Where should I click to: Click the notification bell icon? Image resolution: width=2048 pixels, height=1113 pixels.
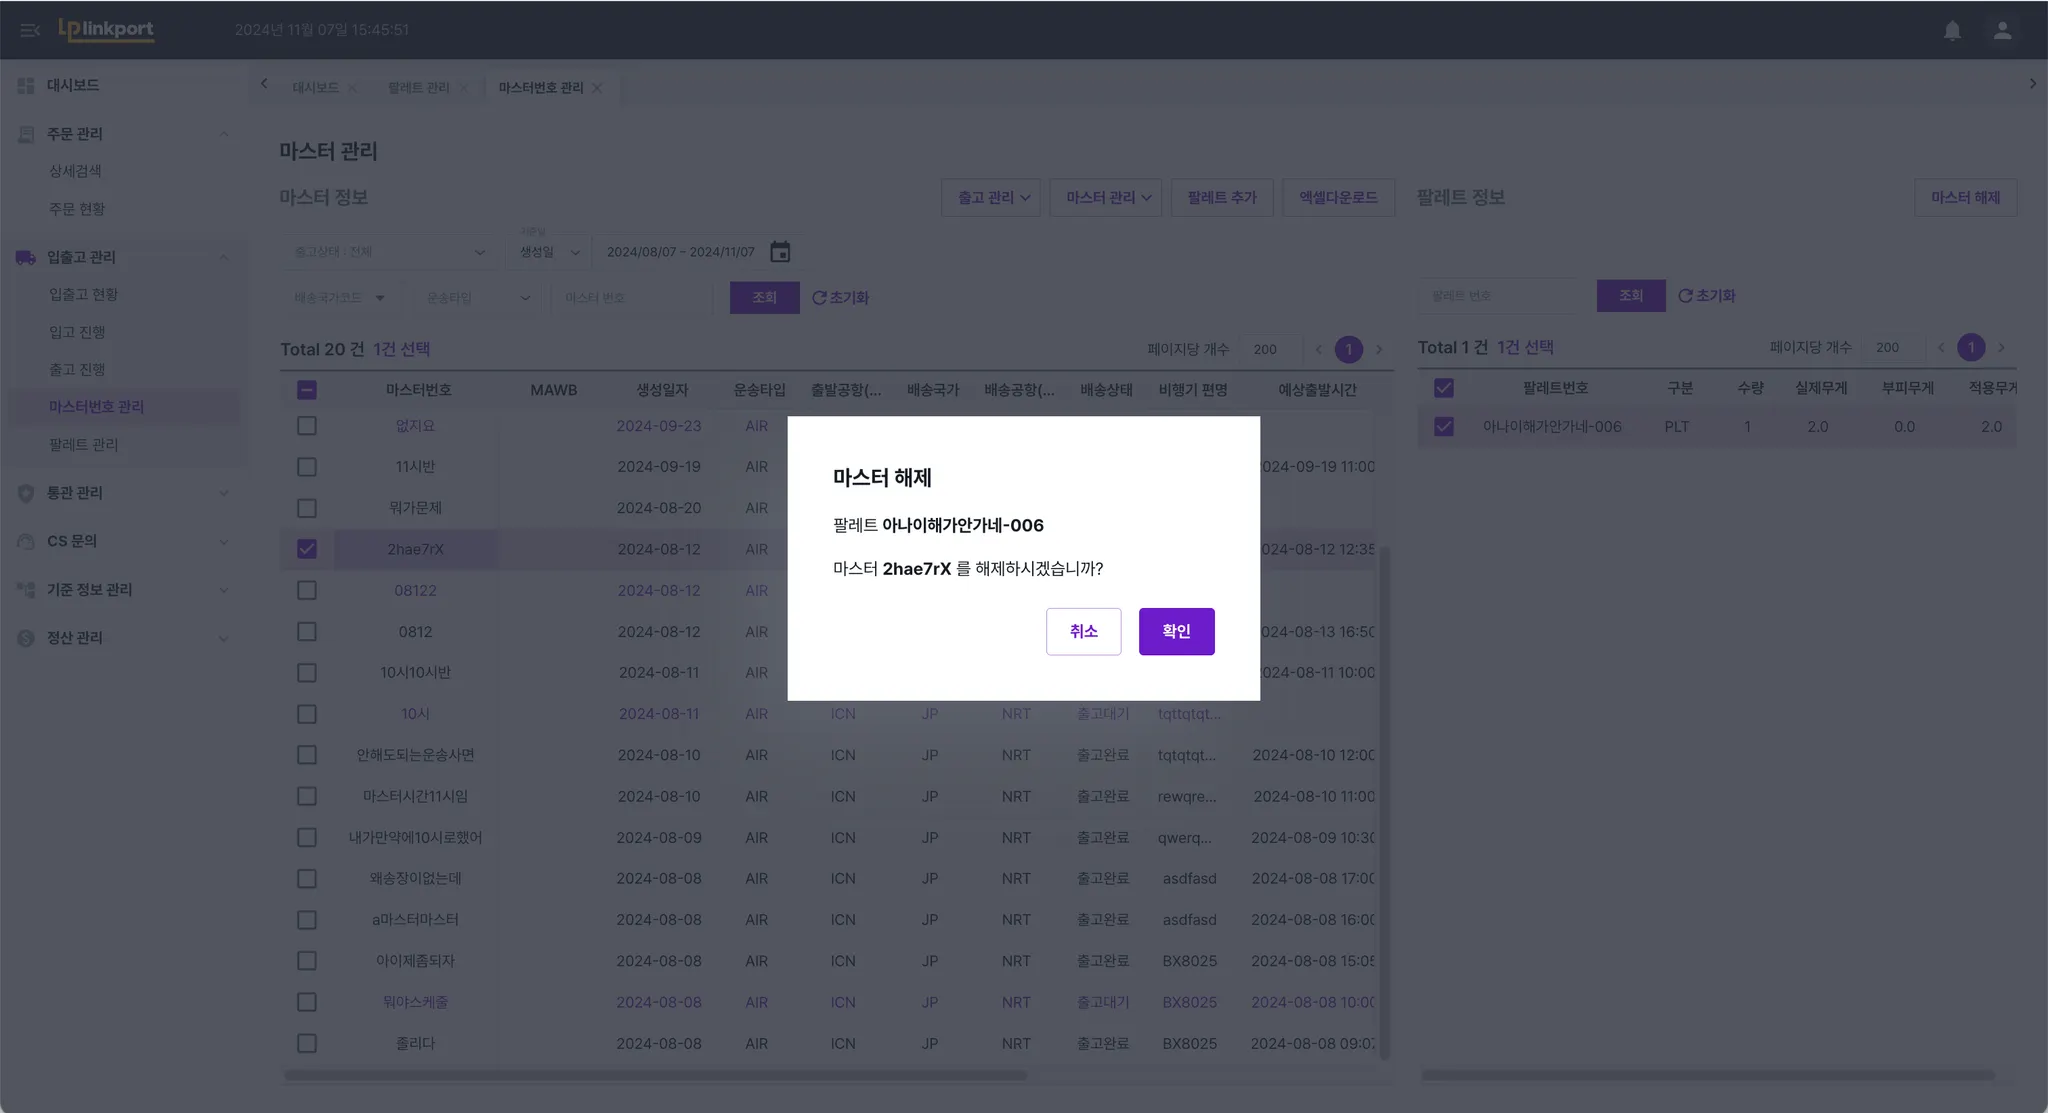click(1952, 30)
